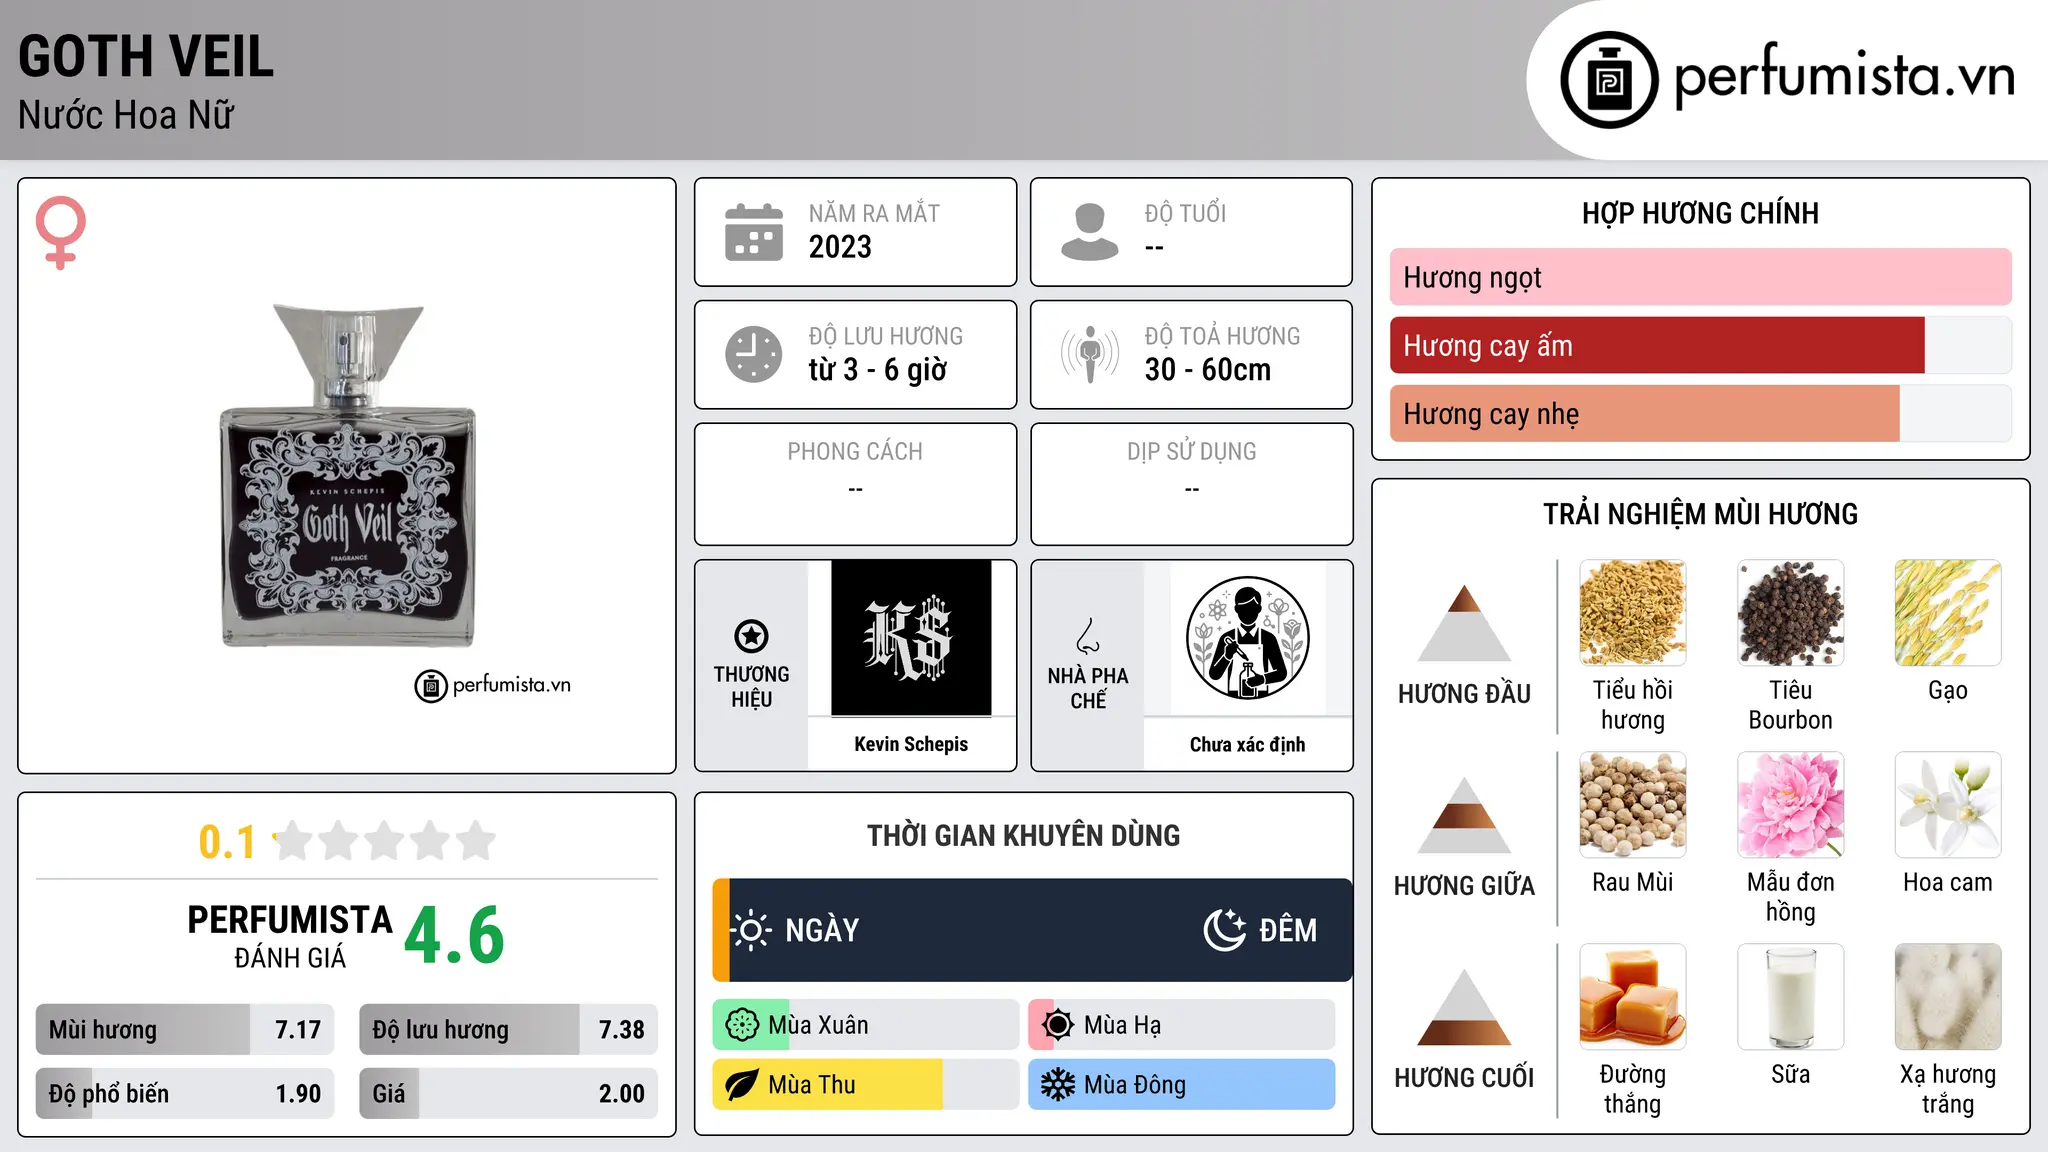Viewport: 2048px width, 1152px height.
Task: Click the Mùa Thu season bar
Action: [866, 1085]
